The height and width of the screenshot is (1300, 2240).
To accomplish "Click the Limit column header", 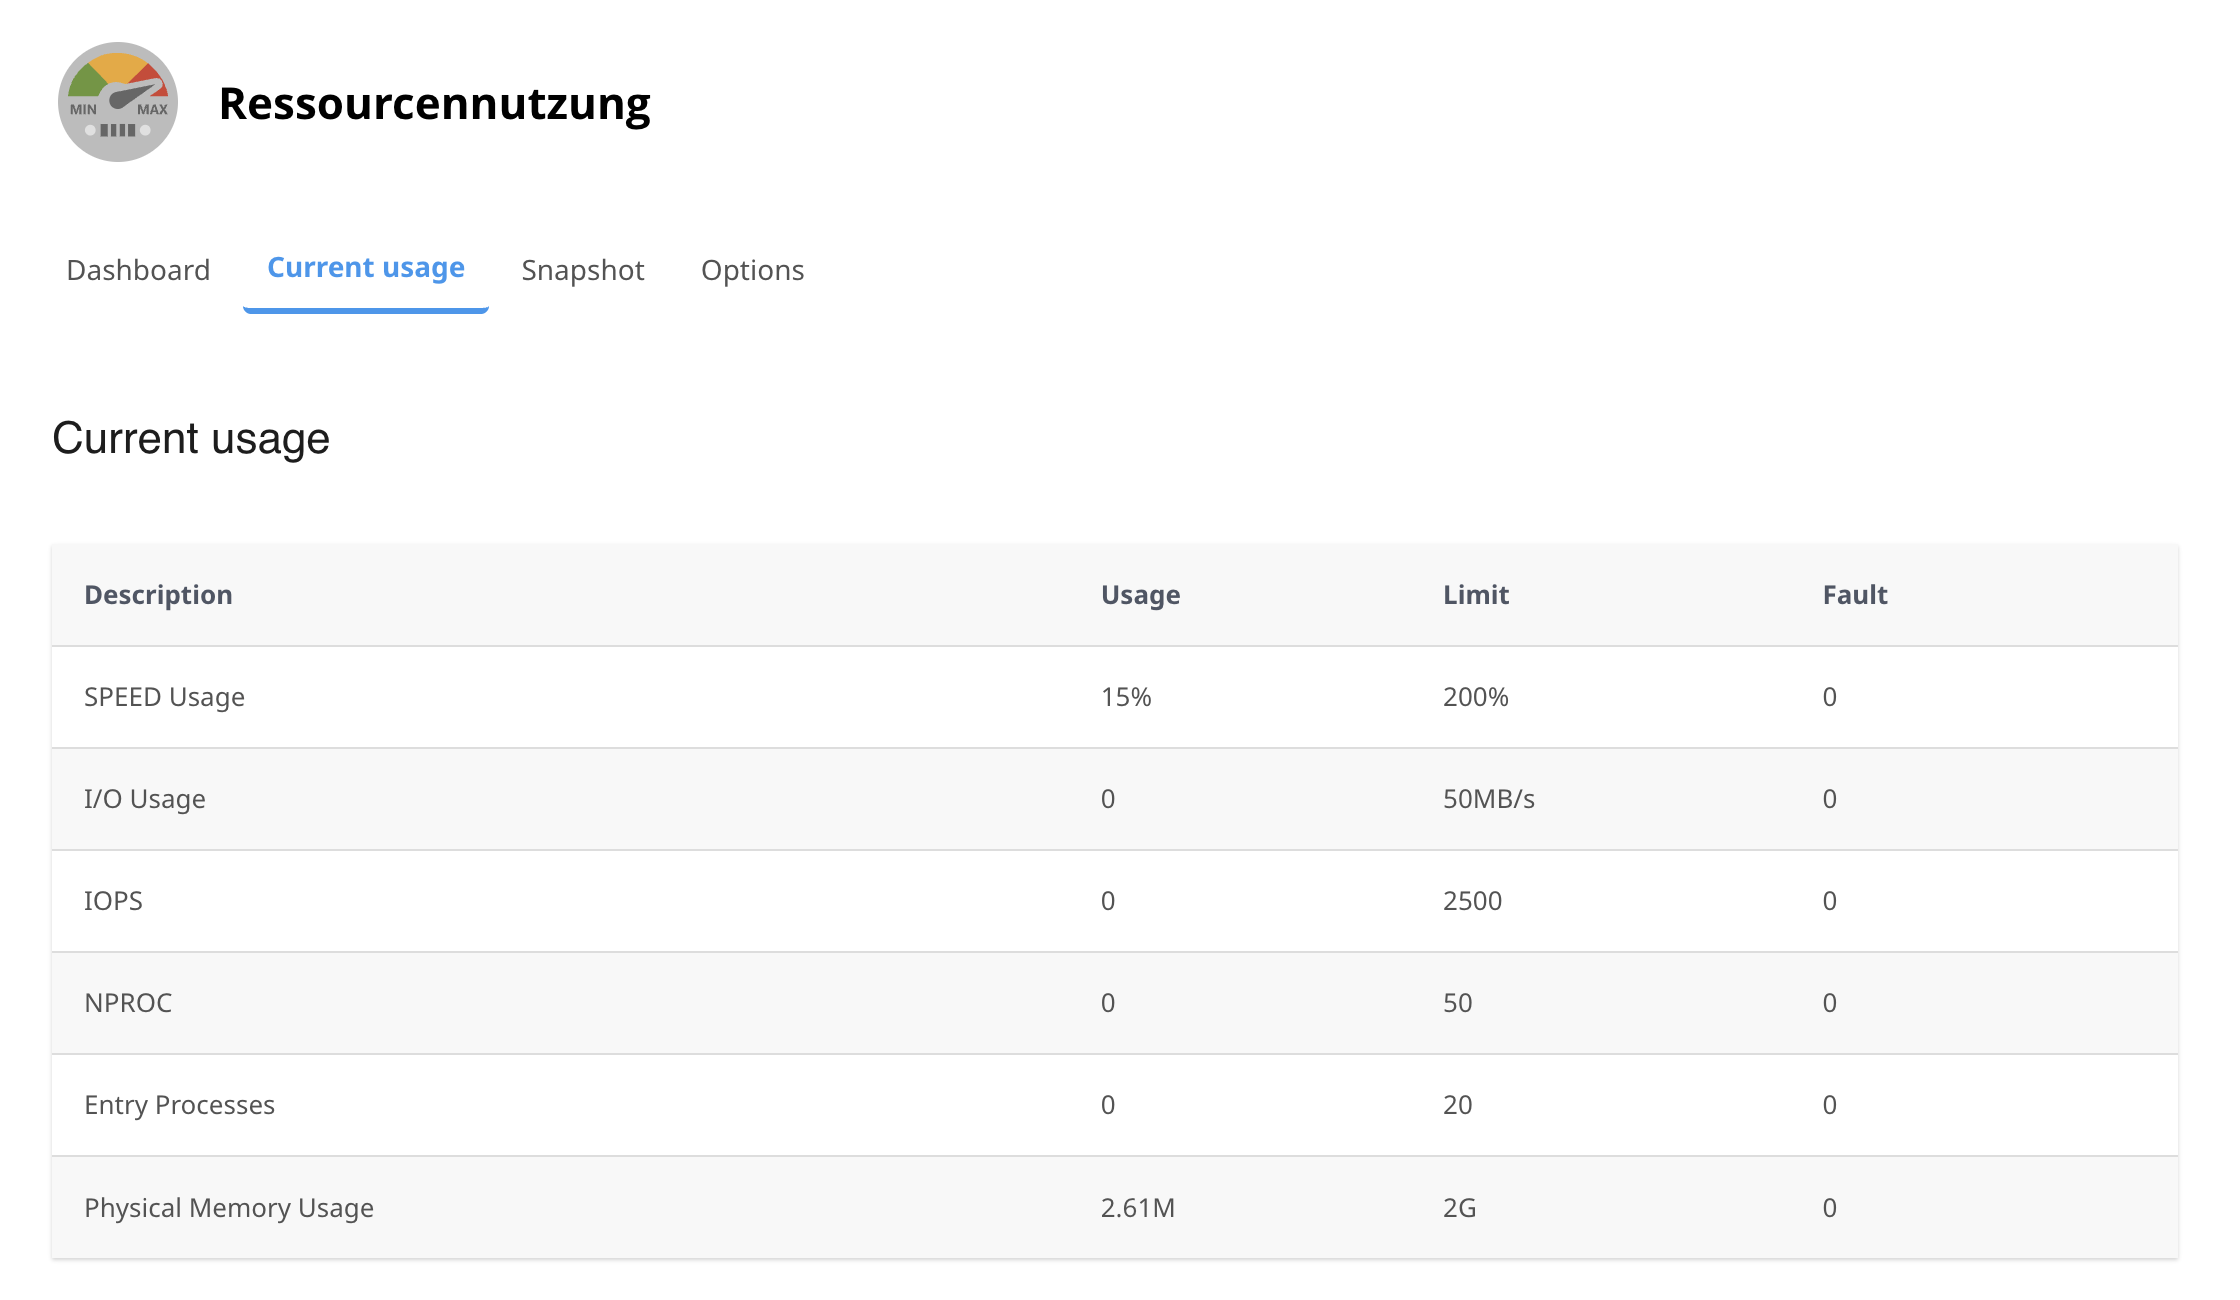I will coord(1475,595).
